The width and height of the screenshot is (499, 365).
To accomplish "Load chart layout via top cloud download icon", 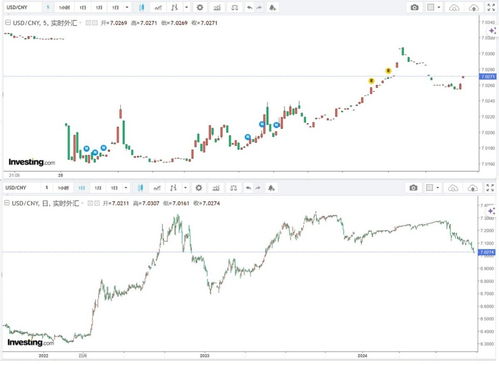I will click(x=454, y=8).
